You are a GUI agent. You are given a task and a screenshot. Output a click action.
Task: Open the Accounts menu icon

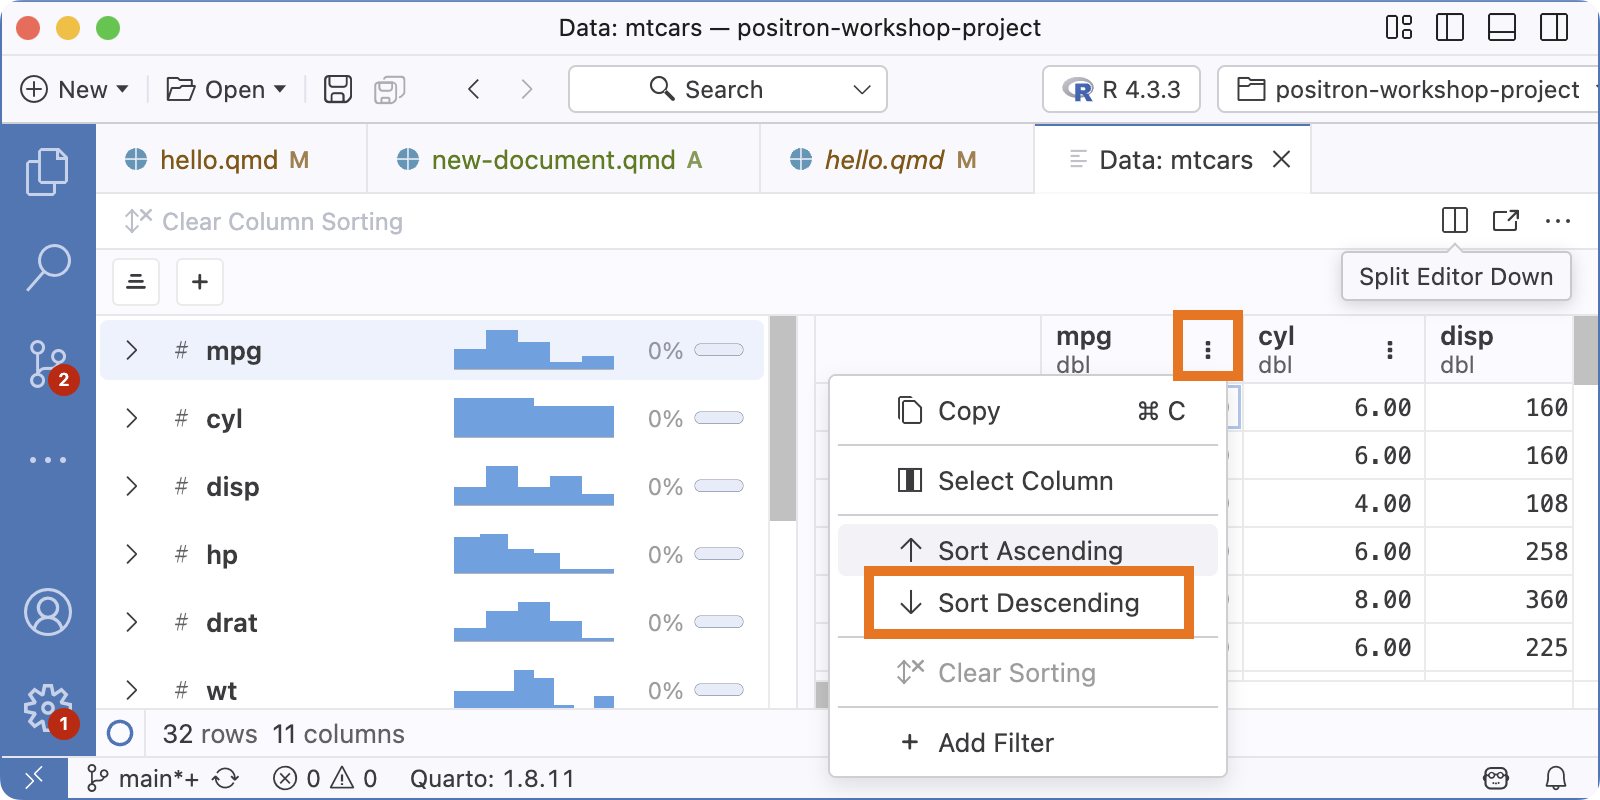(x=47, y=612)
